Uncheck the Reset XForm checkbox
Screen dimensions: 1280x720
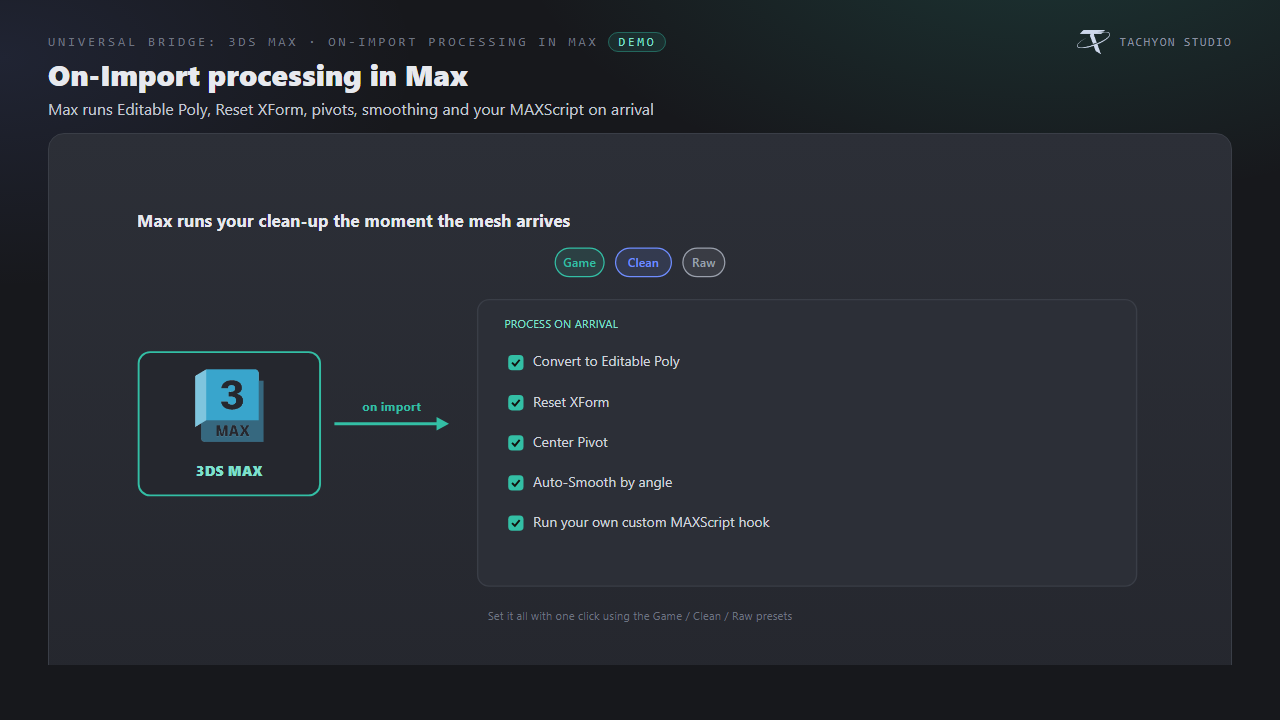pyautogui.click(x=516, y=403)
